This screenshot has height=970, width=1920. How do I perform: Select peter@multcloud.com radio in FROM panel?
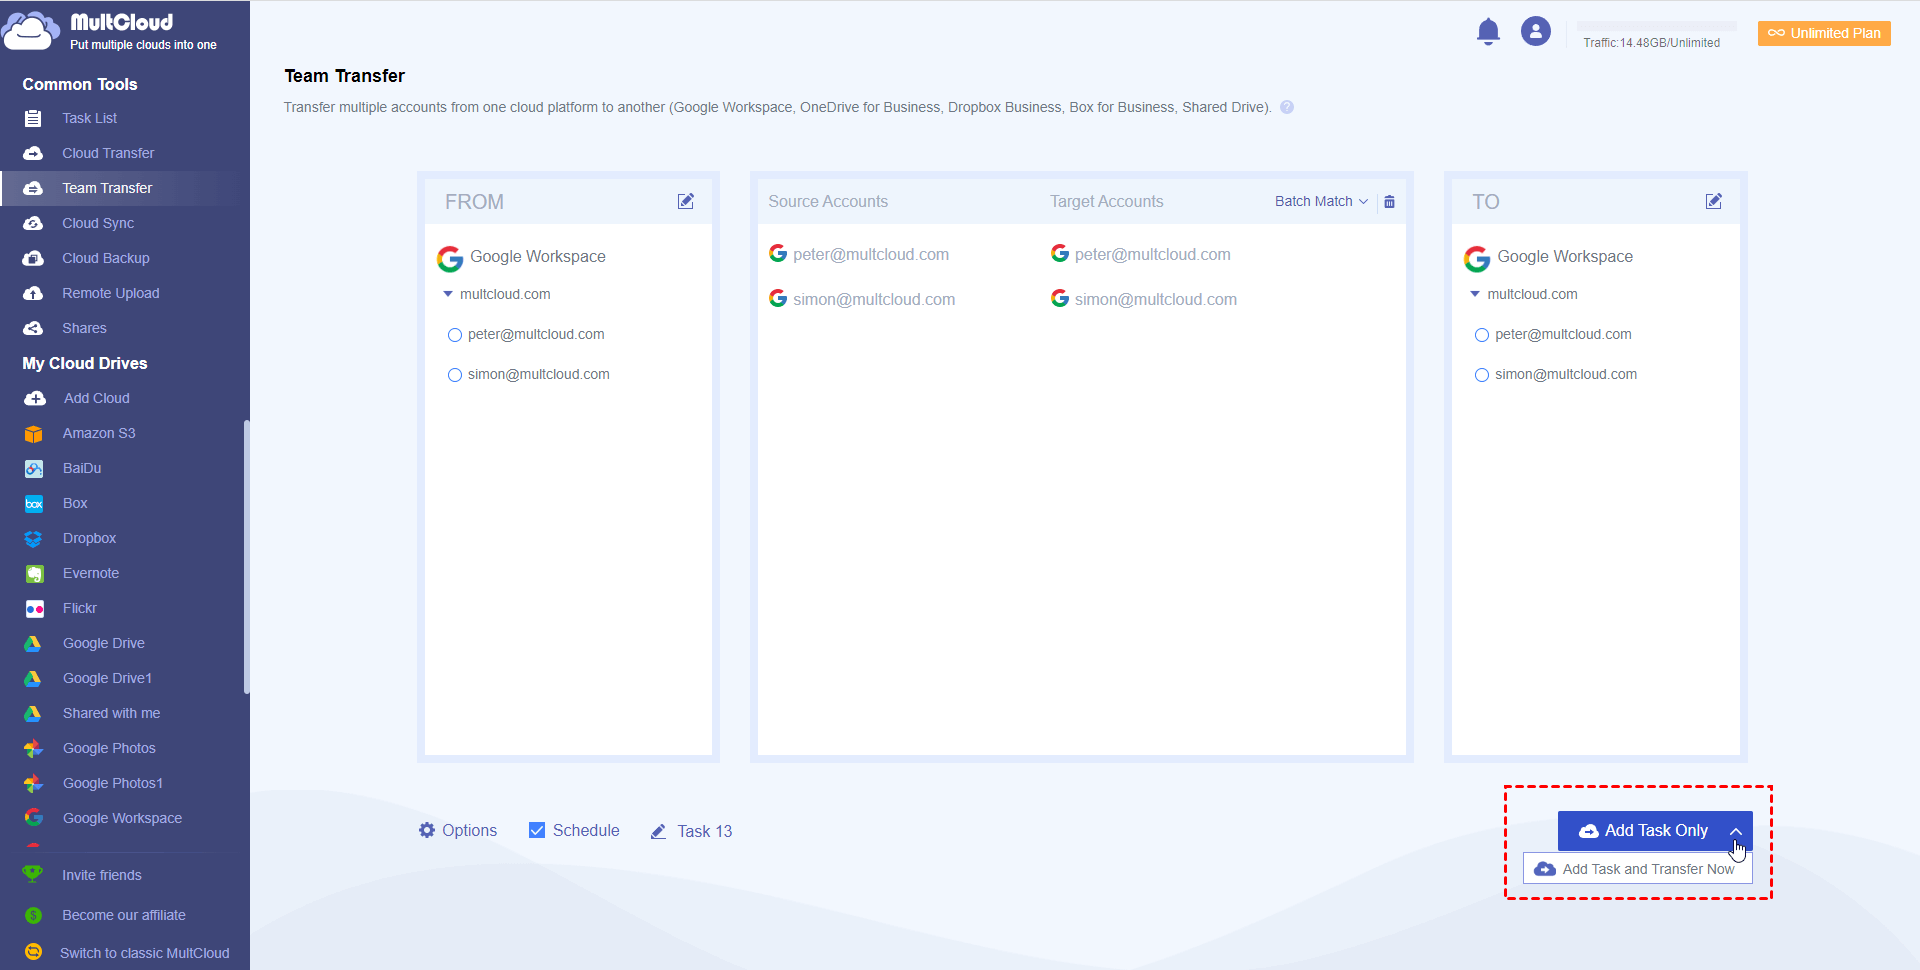pos(455,335)
